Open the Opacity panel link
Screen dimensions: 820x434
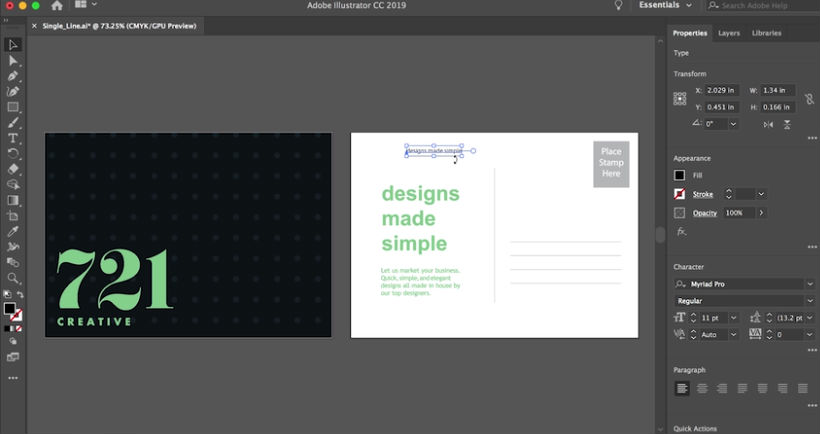[x=705, y=213]
